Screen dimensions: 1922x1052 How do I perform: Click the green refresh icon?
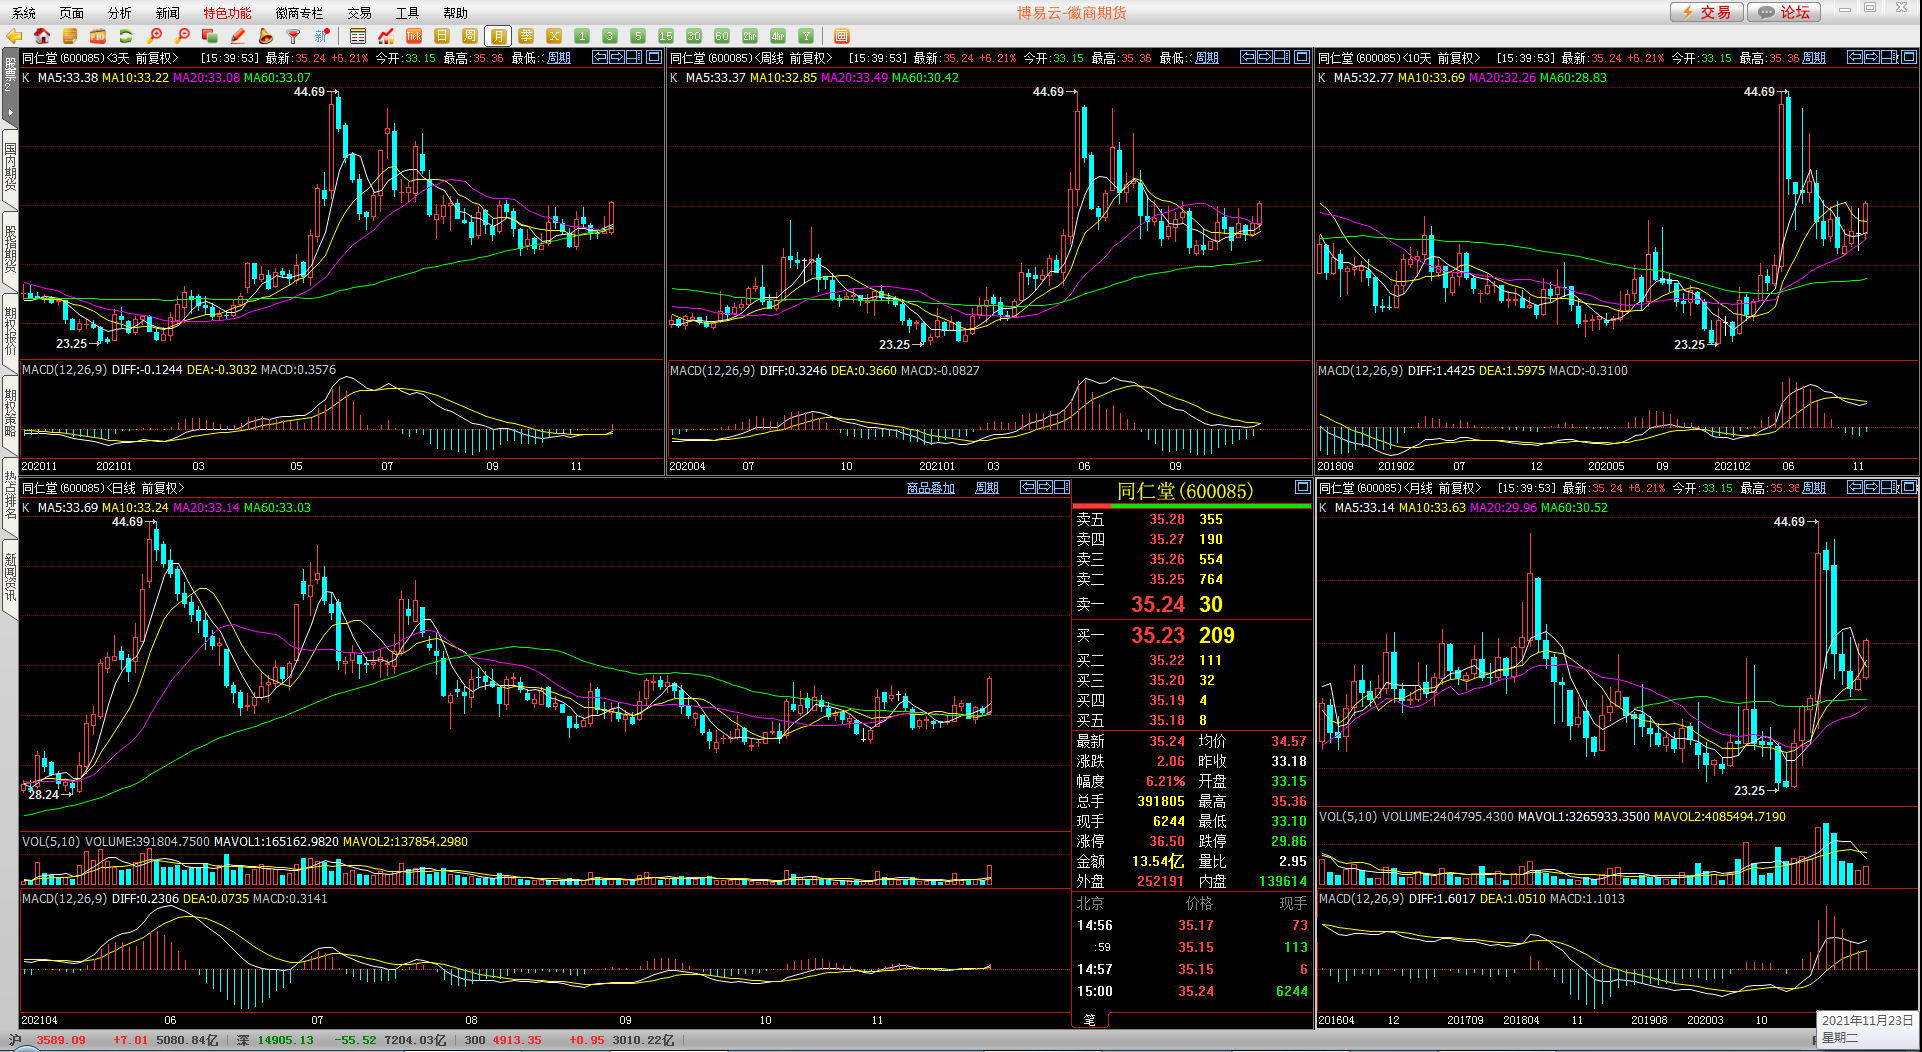126,36
